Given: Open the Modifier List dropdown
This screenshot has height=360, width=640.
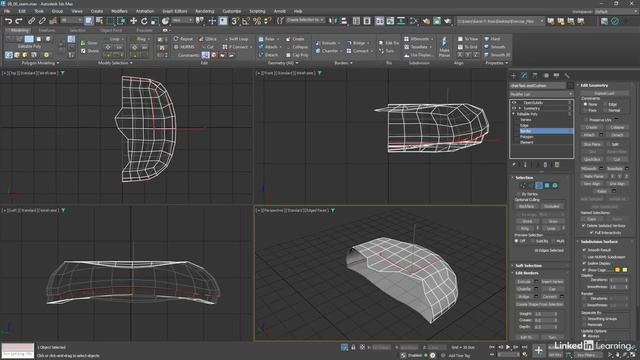Looking at the screenshot, I should [541, 94].
